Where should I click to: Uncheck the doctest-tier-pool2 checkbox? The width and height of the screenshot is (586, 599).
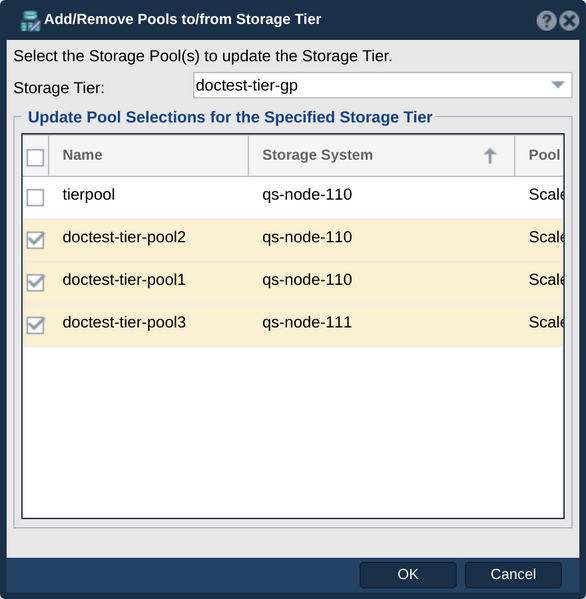36,240
